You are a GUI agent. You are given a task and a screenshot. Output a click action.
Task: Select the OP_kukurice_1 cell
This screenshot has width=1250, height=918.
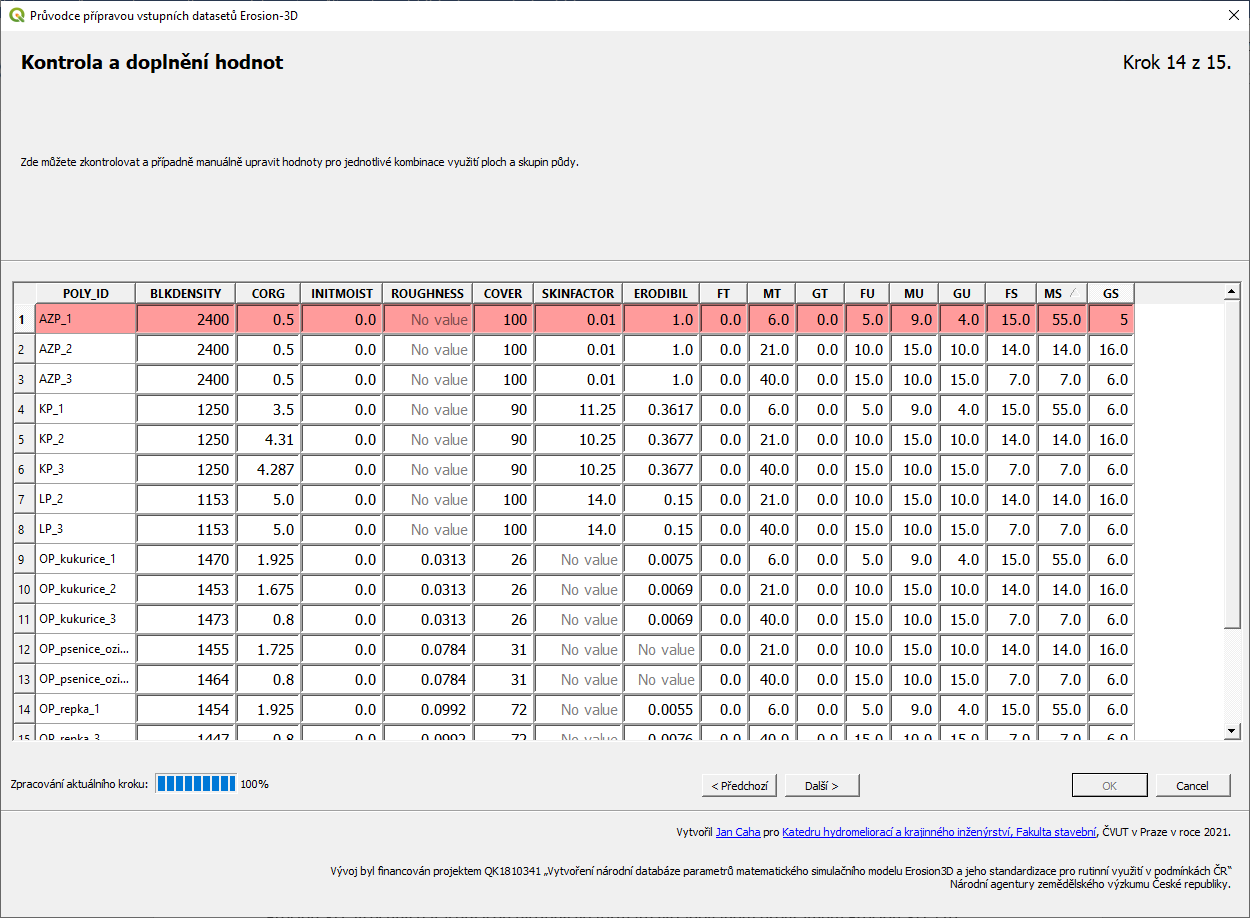click(86, 559)
